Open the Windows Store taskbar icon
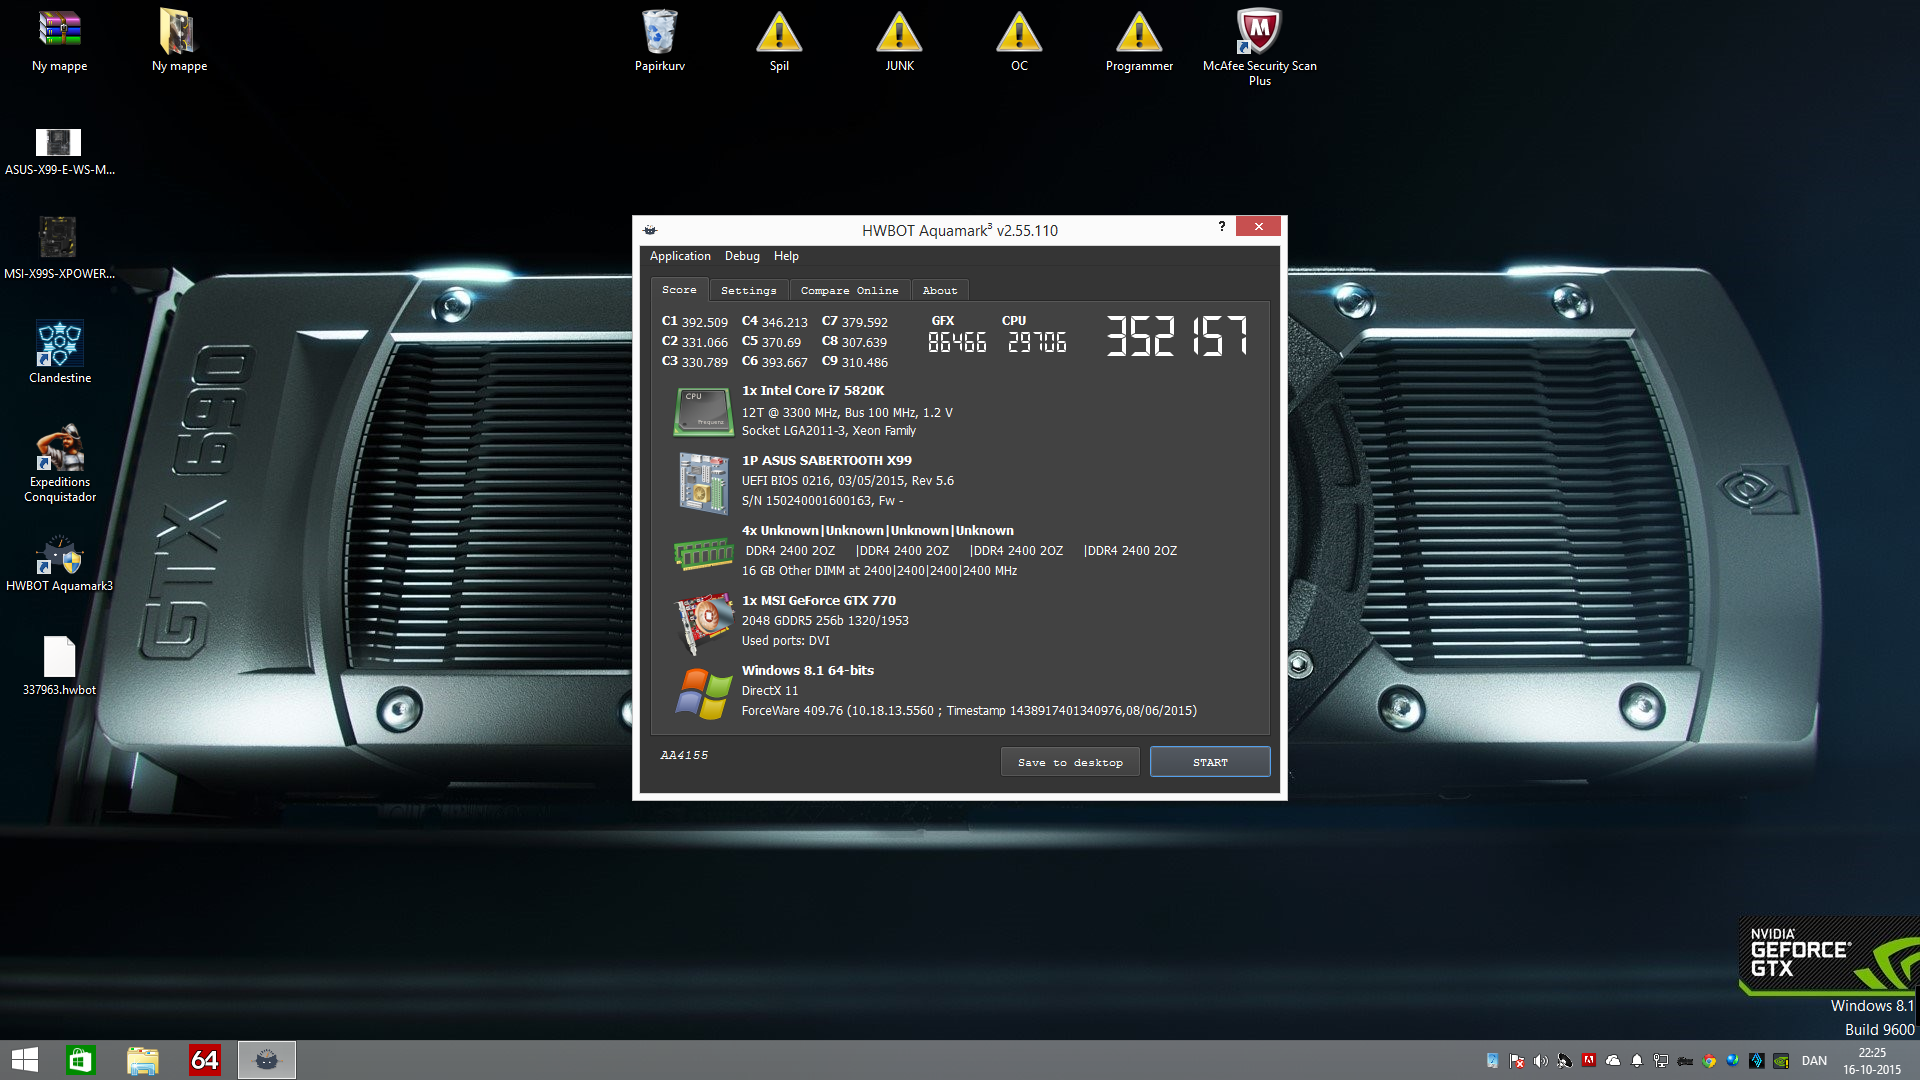The image size is (1920, 1080). tap(80, 1060)
